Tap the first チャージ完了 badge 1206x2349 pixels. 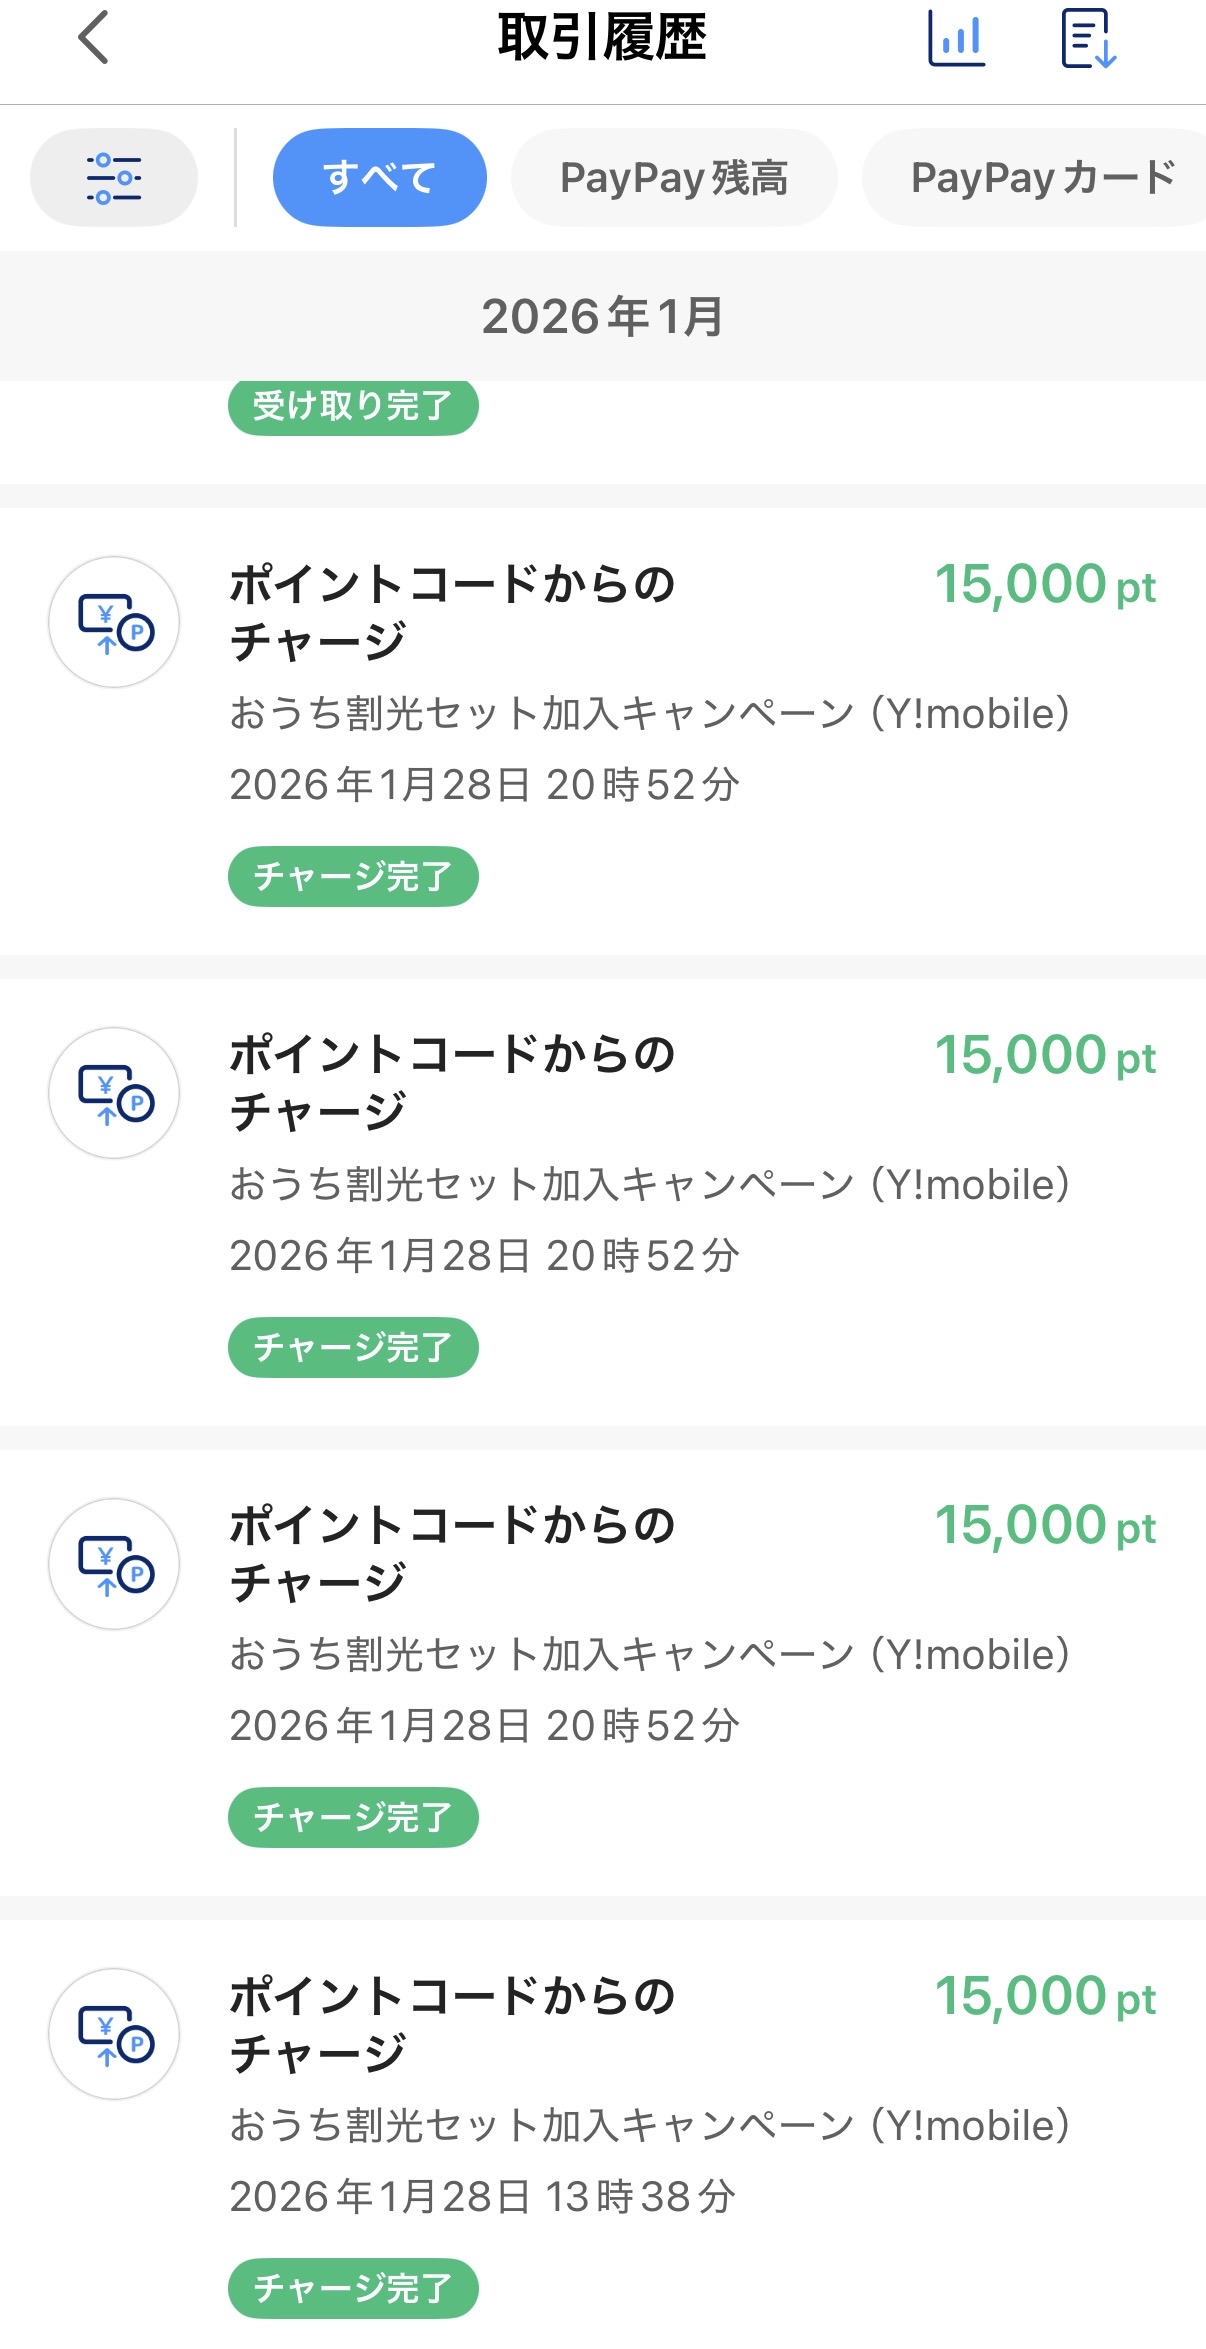353,877
